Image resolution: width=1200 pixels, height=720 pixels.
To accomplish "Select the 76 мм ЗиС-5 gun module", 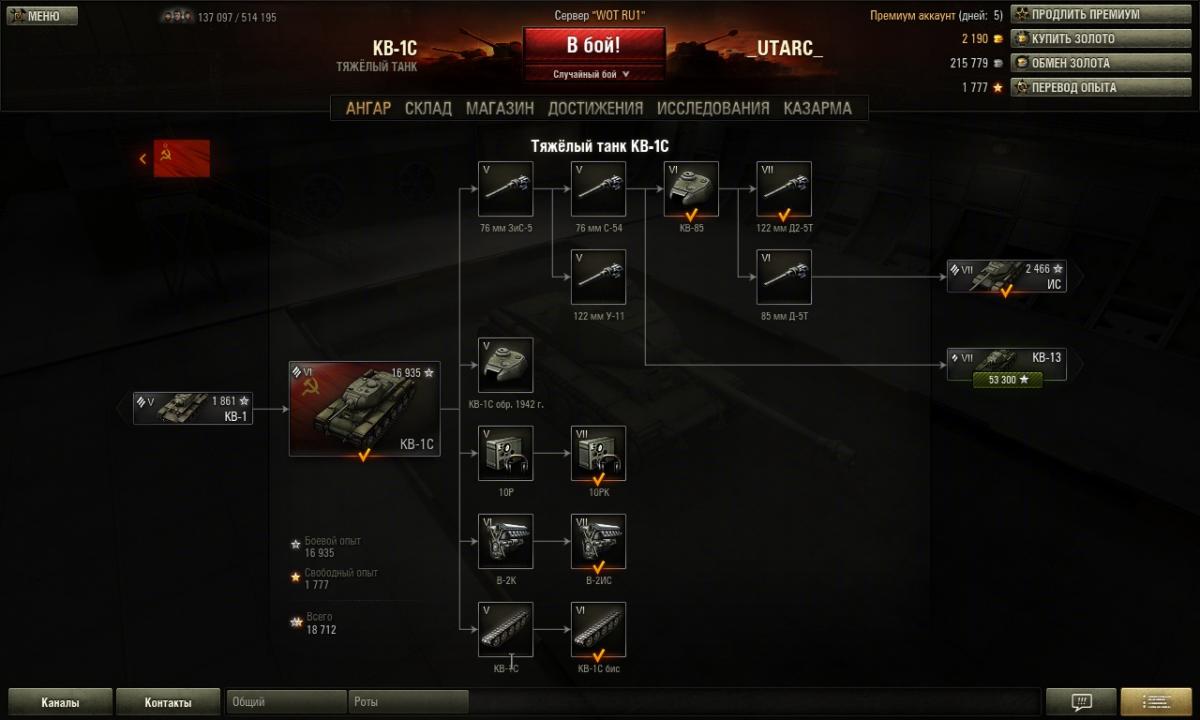I will coord(505,189).
